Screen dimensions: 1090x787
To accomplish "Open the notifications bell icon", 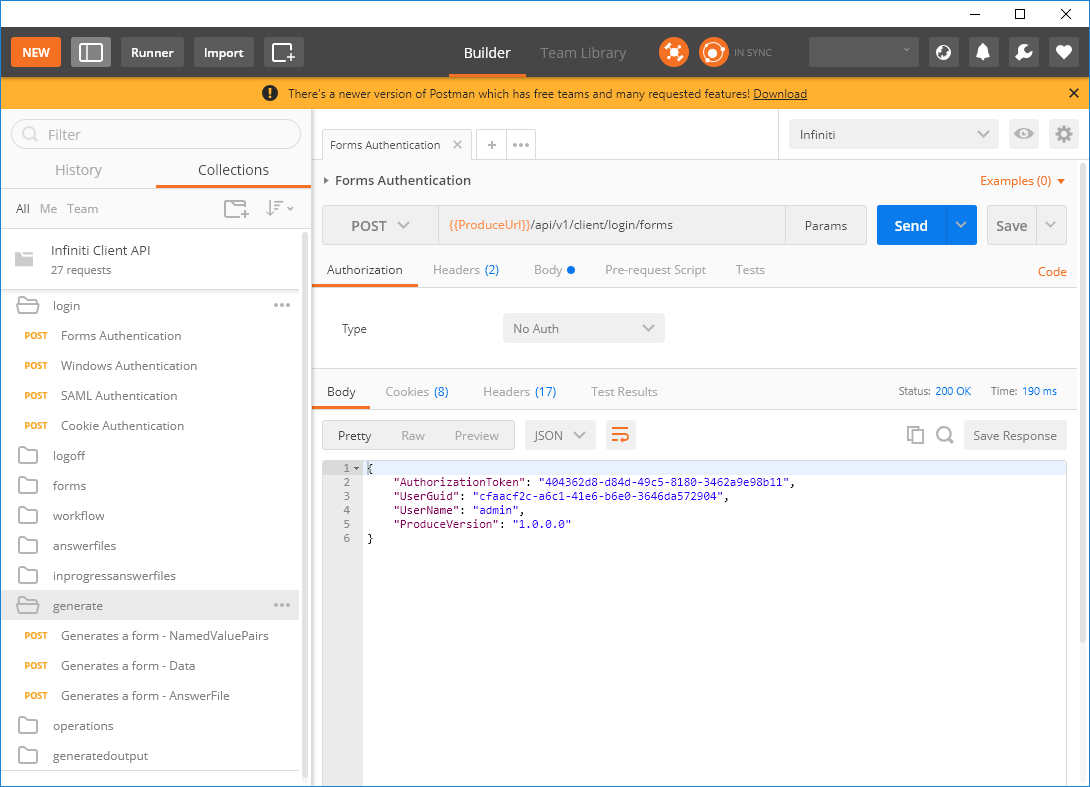I will 983,52.
